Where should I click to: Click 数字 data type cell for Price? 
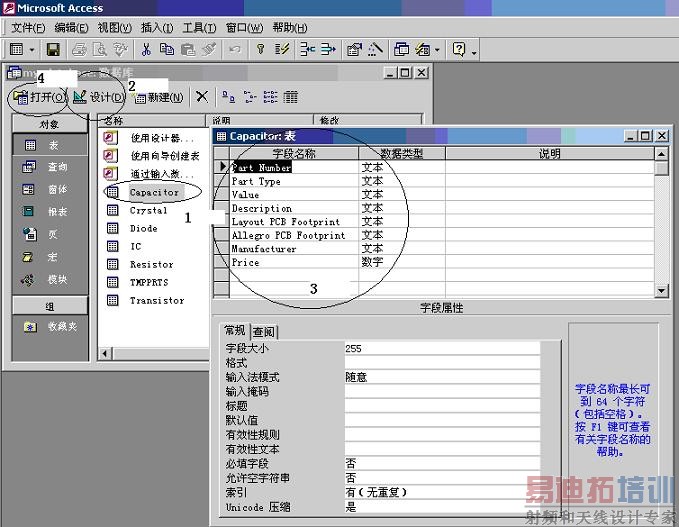click(x=402, y=262)
